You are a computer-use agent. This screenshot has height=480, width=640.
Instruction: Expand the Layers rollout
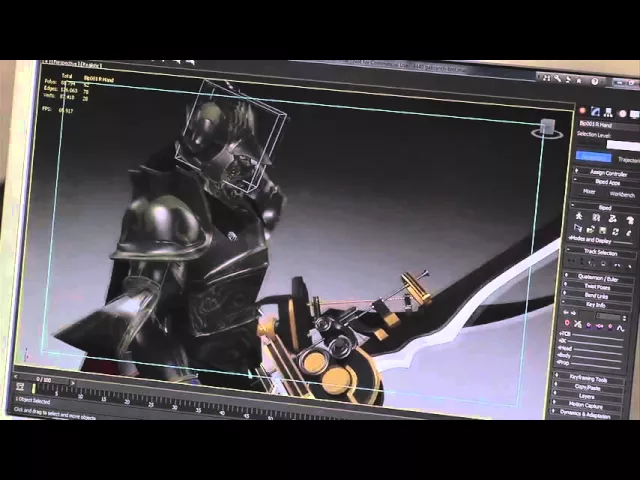[587, 396]
